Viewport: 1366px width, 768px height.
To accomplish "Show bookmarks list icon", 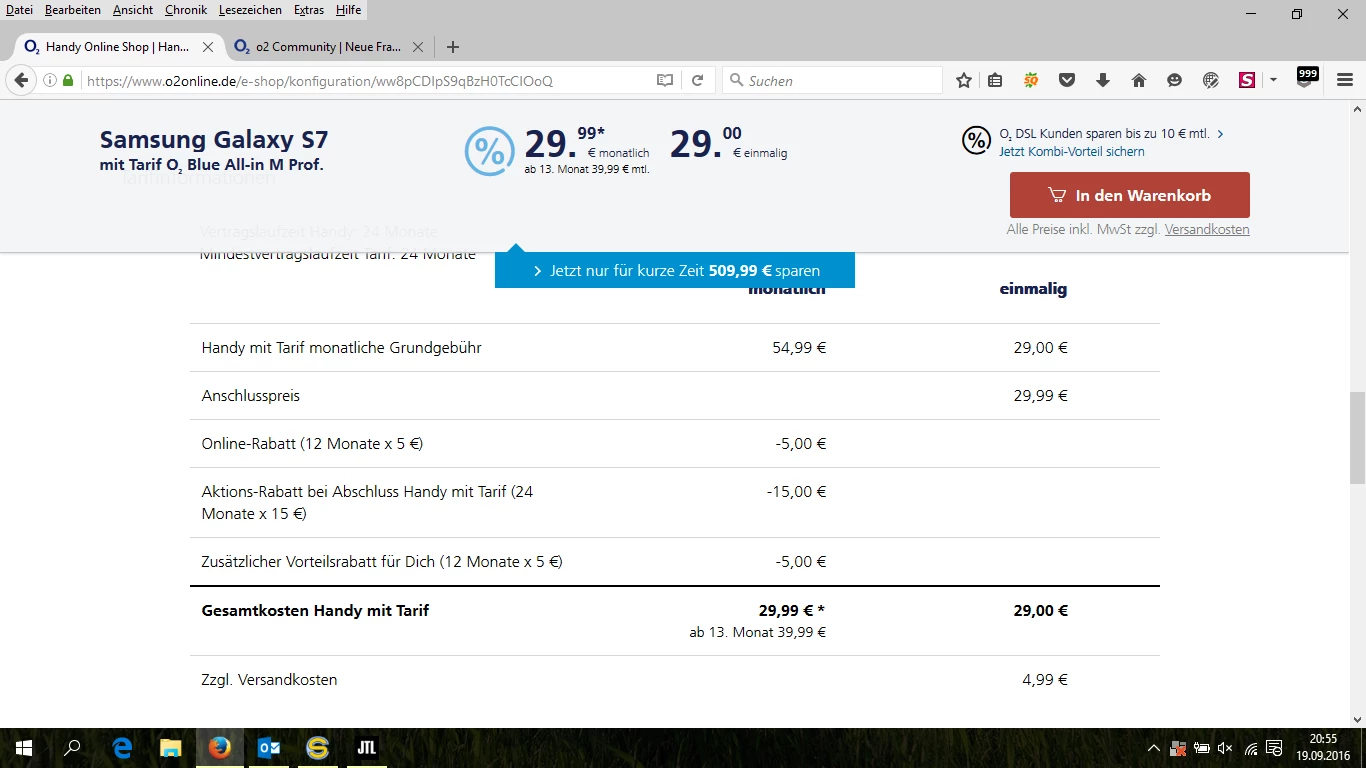I will [995, 81].
